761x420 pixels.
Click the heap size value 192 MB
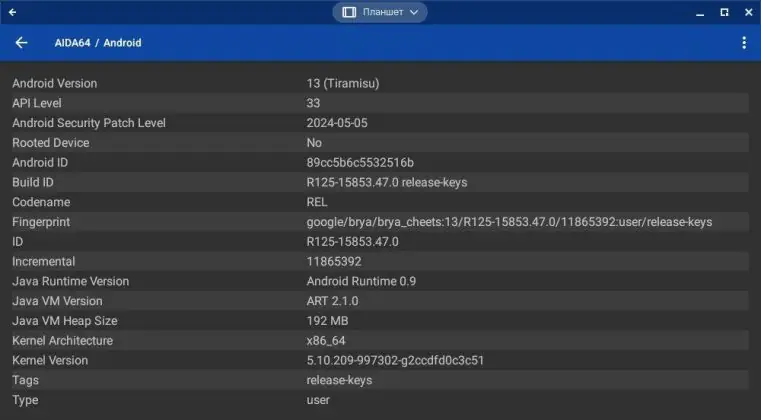(327, 321)
